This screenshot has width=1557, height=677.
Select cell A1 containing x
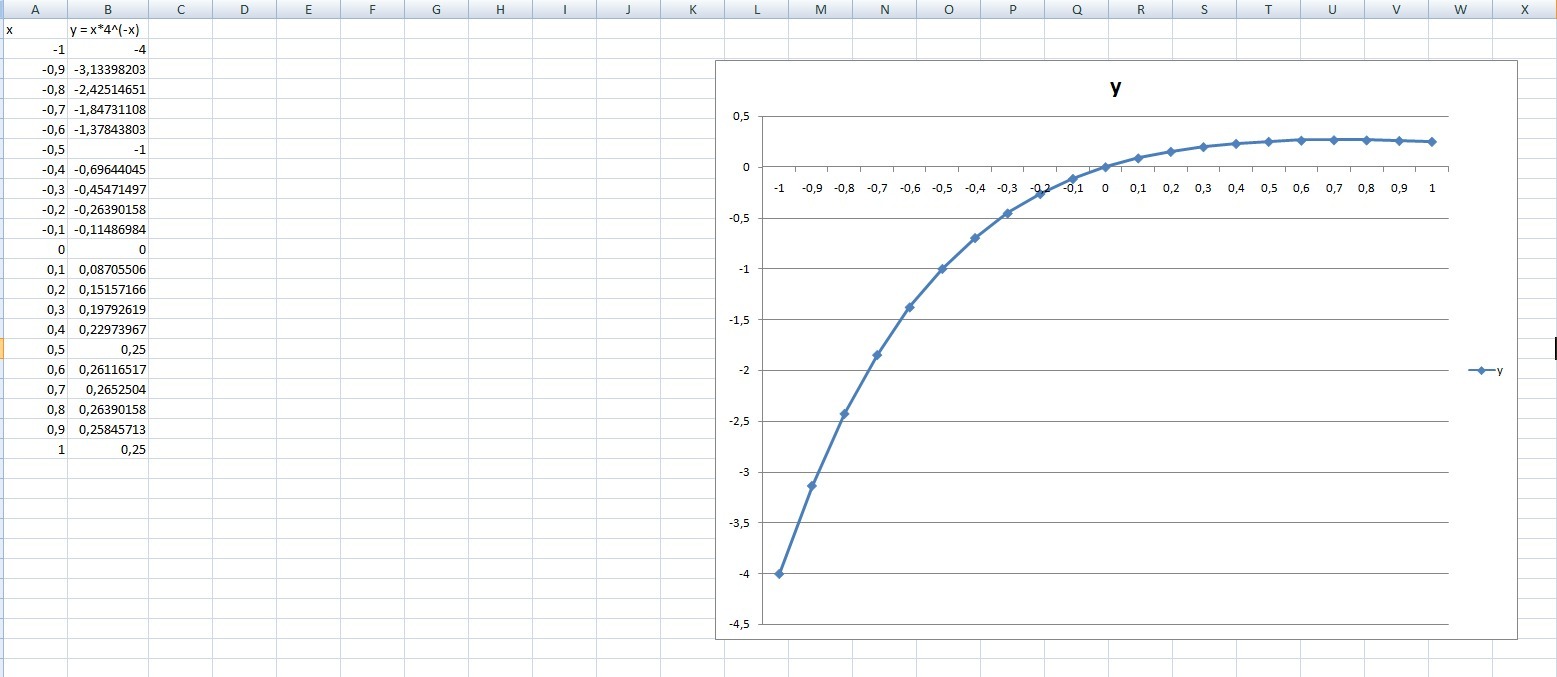(36, 29)
